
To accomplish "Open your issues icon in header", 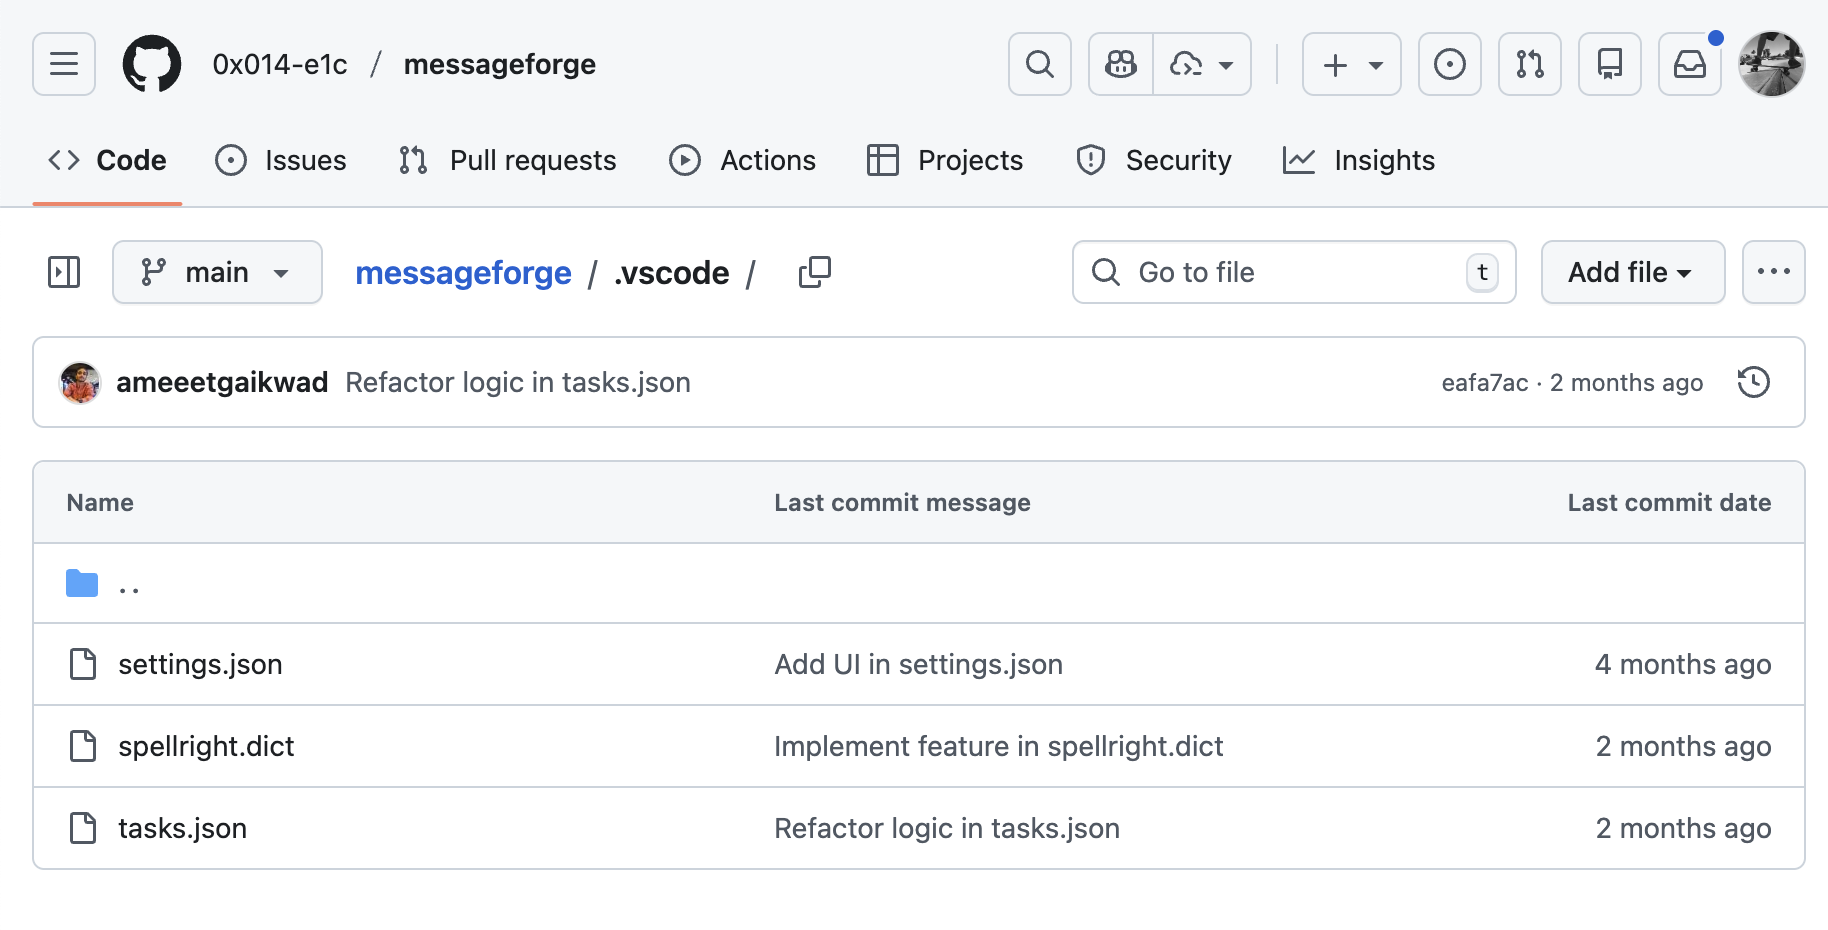I will click(1450, 64).
